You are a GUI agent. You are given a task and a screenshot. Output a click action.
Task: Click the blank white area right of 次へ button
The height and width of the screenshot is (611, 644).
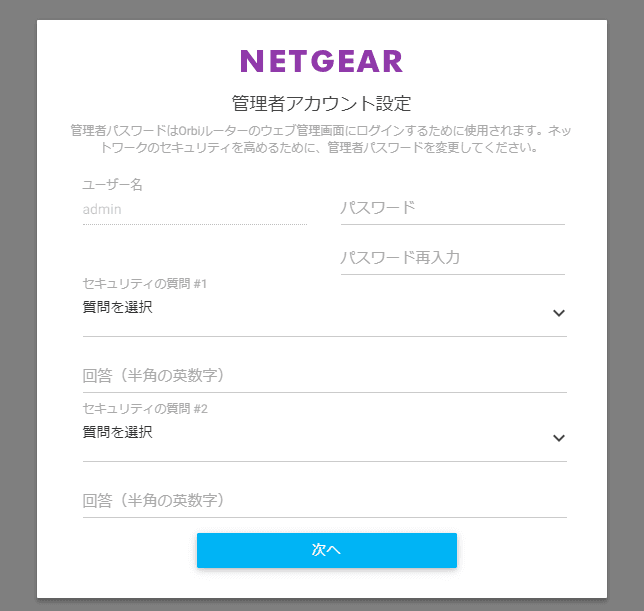point(530,551)
